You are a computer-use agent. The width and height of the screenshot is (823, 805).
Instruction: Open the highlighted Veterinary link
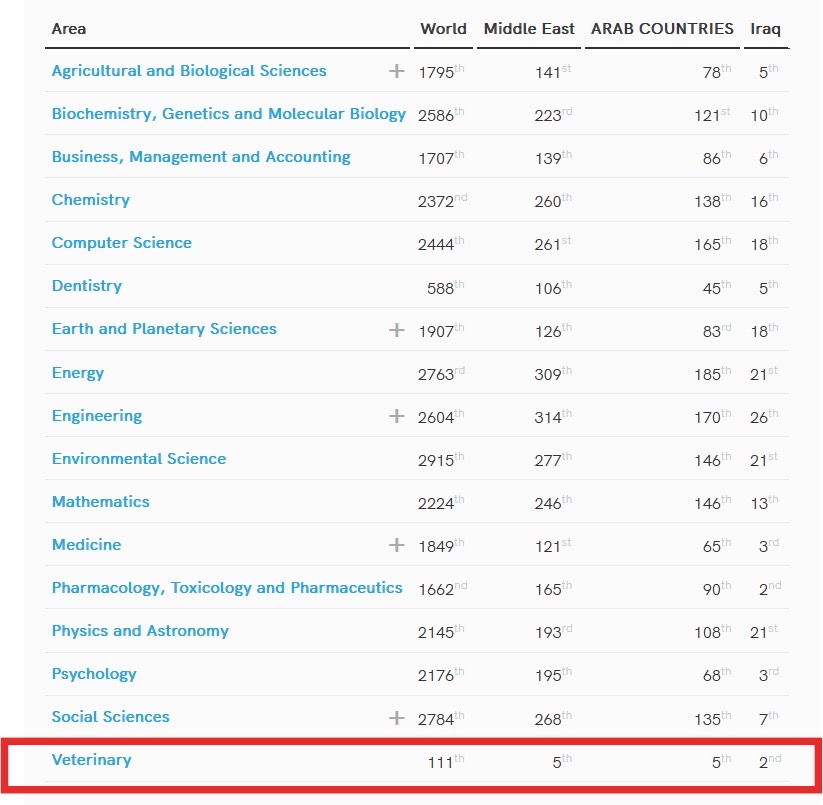[92, 760]
